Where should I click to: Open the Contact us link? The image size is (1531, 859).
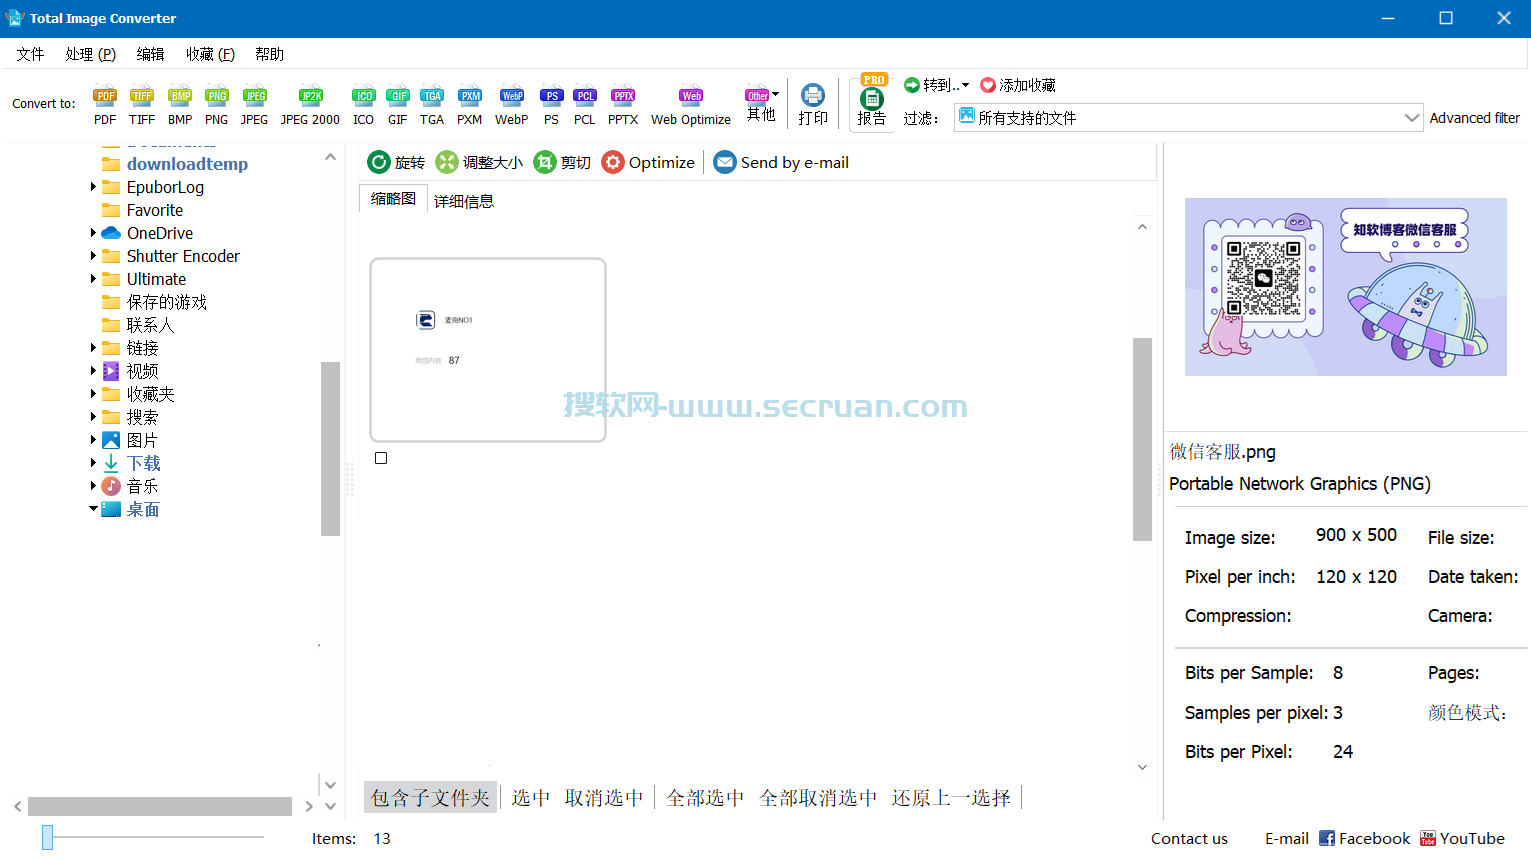(1189, 838)
